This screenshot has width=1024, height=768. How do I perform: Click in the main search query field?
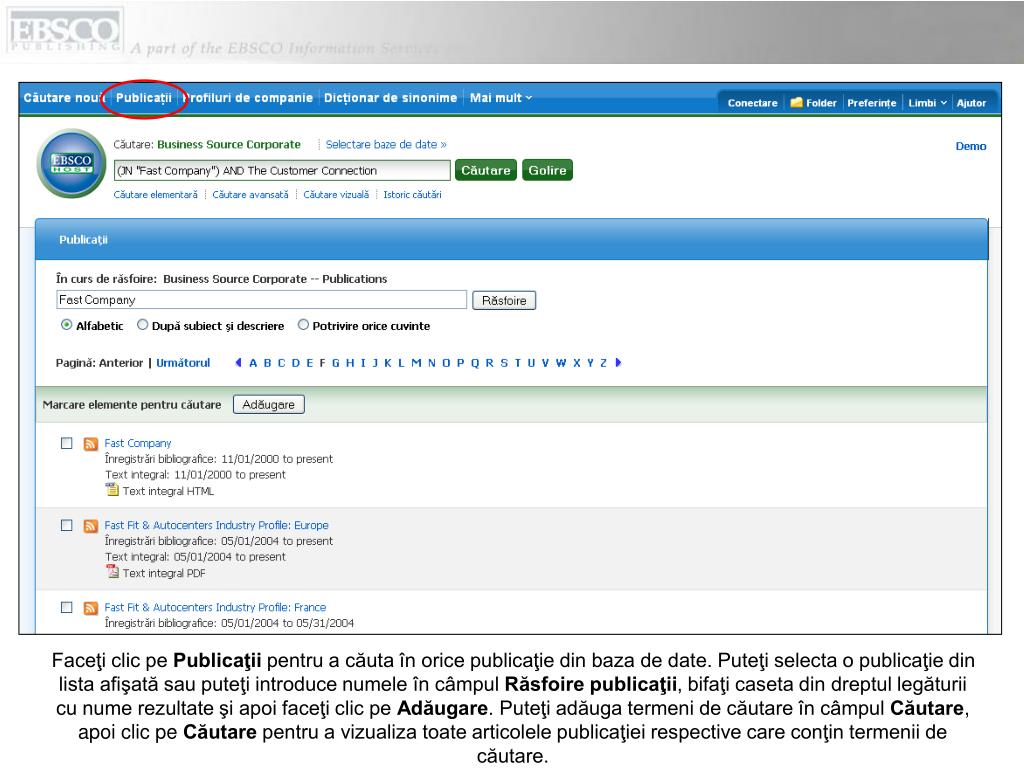(282, 170)
